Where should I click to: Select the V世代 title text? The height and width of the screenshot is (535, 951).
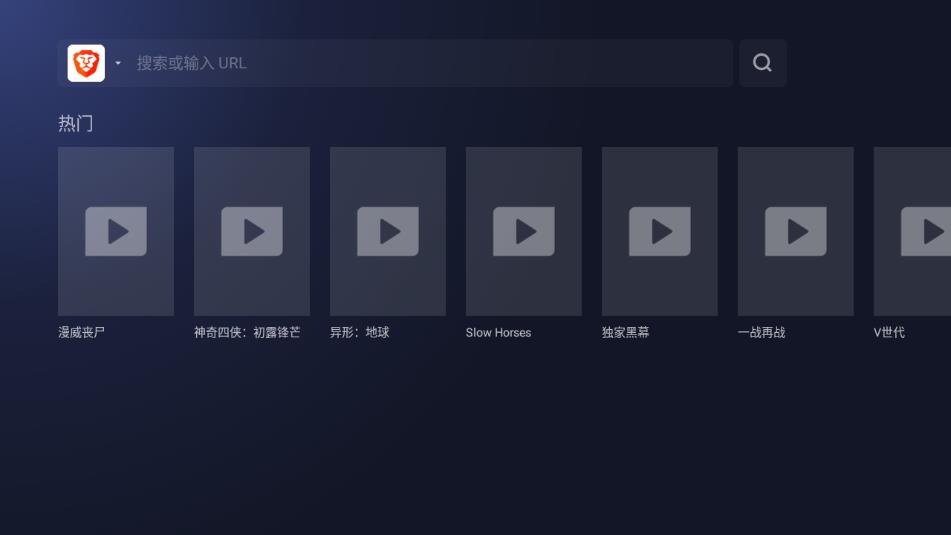tap(889, 332)
